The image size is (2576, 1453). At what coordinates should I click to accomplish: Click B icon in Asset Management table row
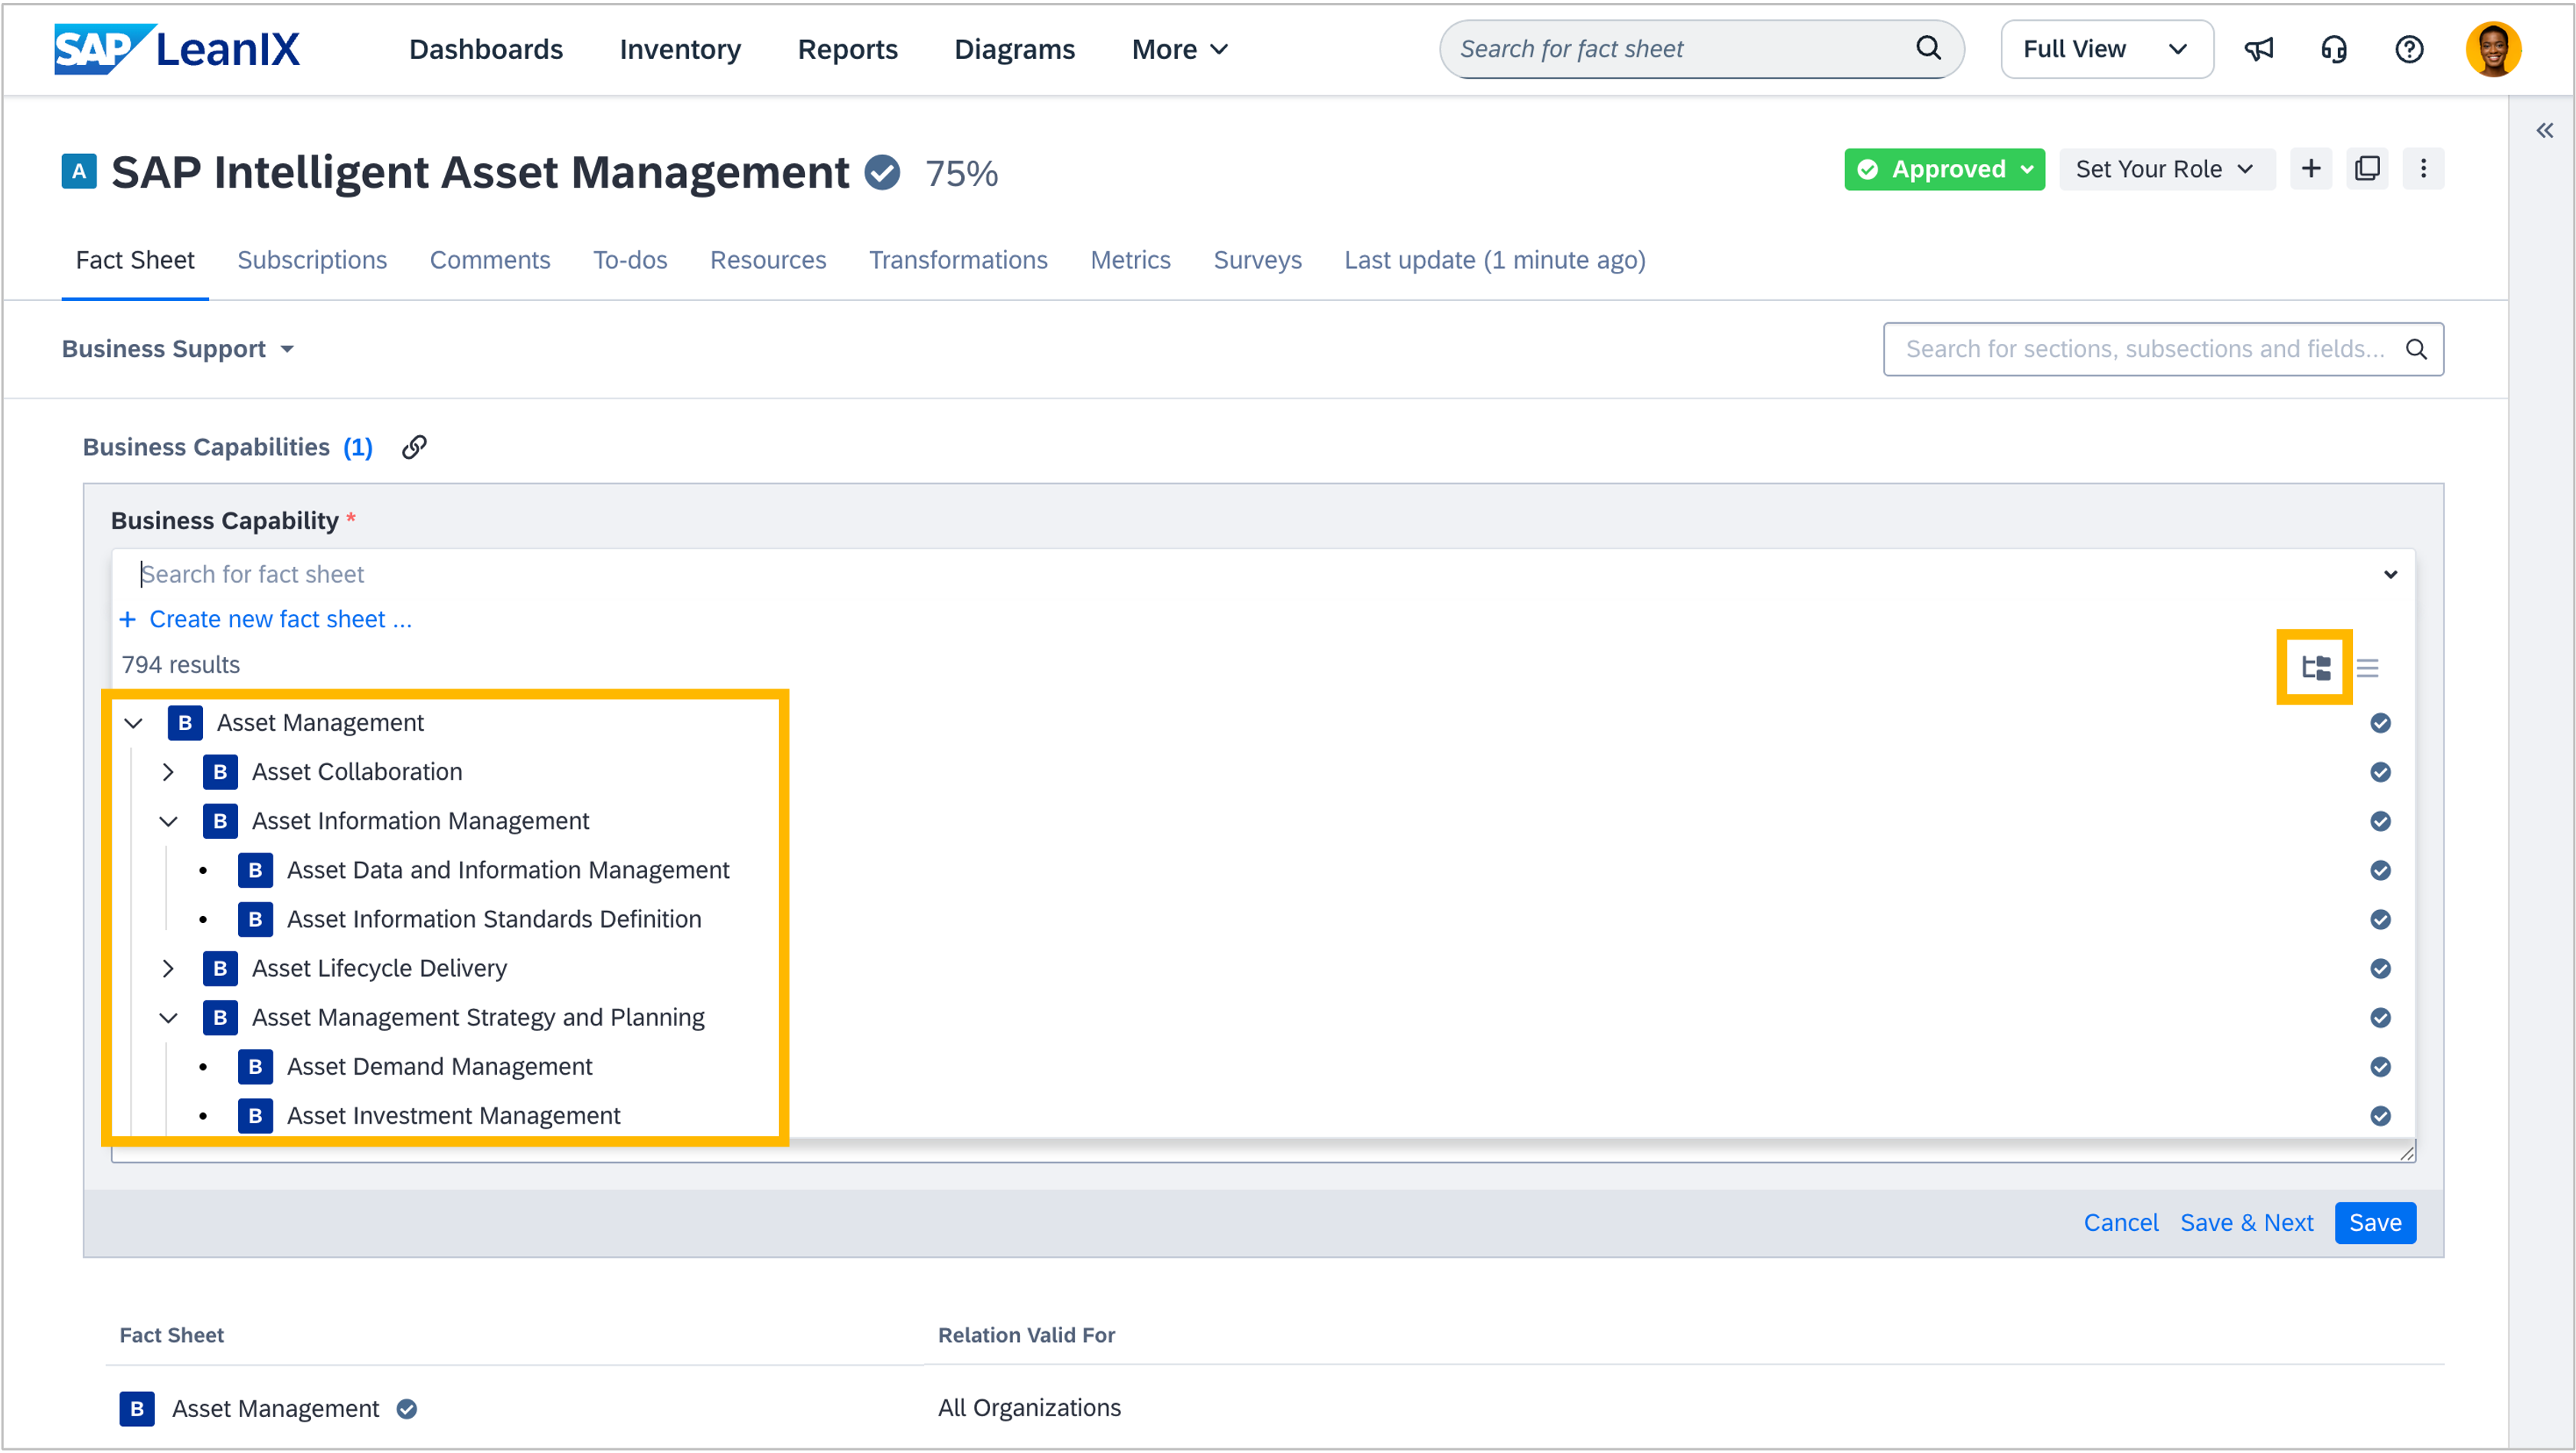(137, 1409)
